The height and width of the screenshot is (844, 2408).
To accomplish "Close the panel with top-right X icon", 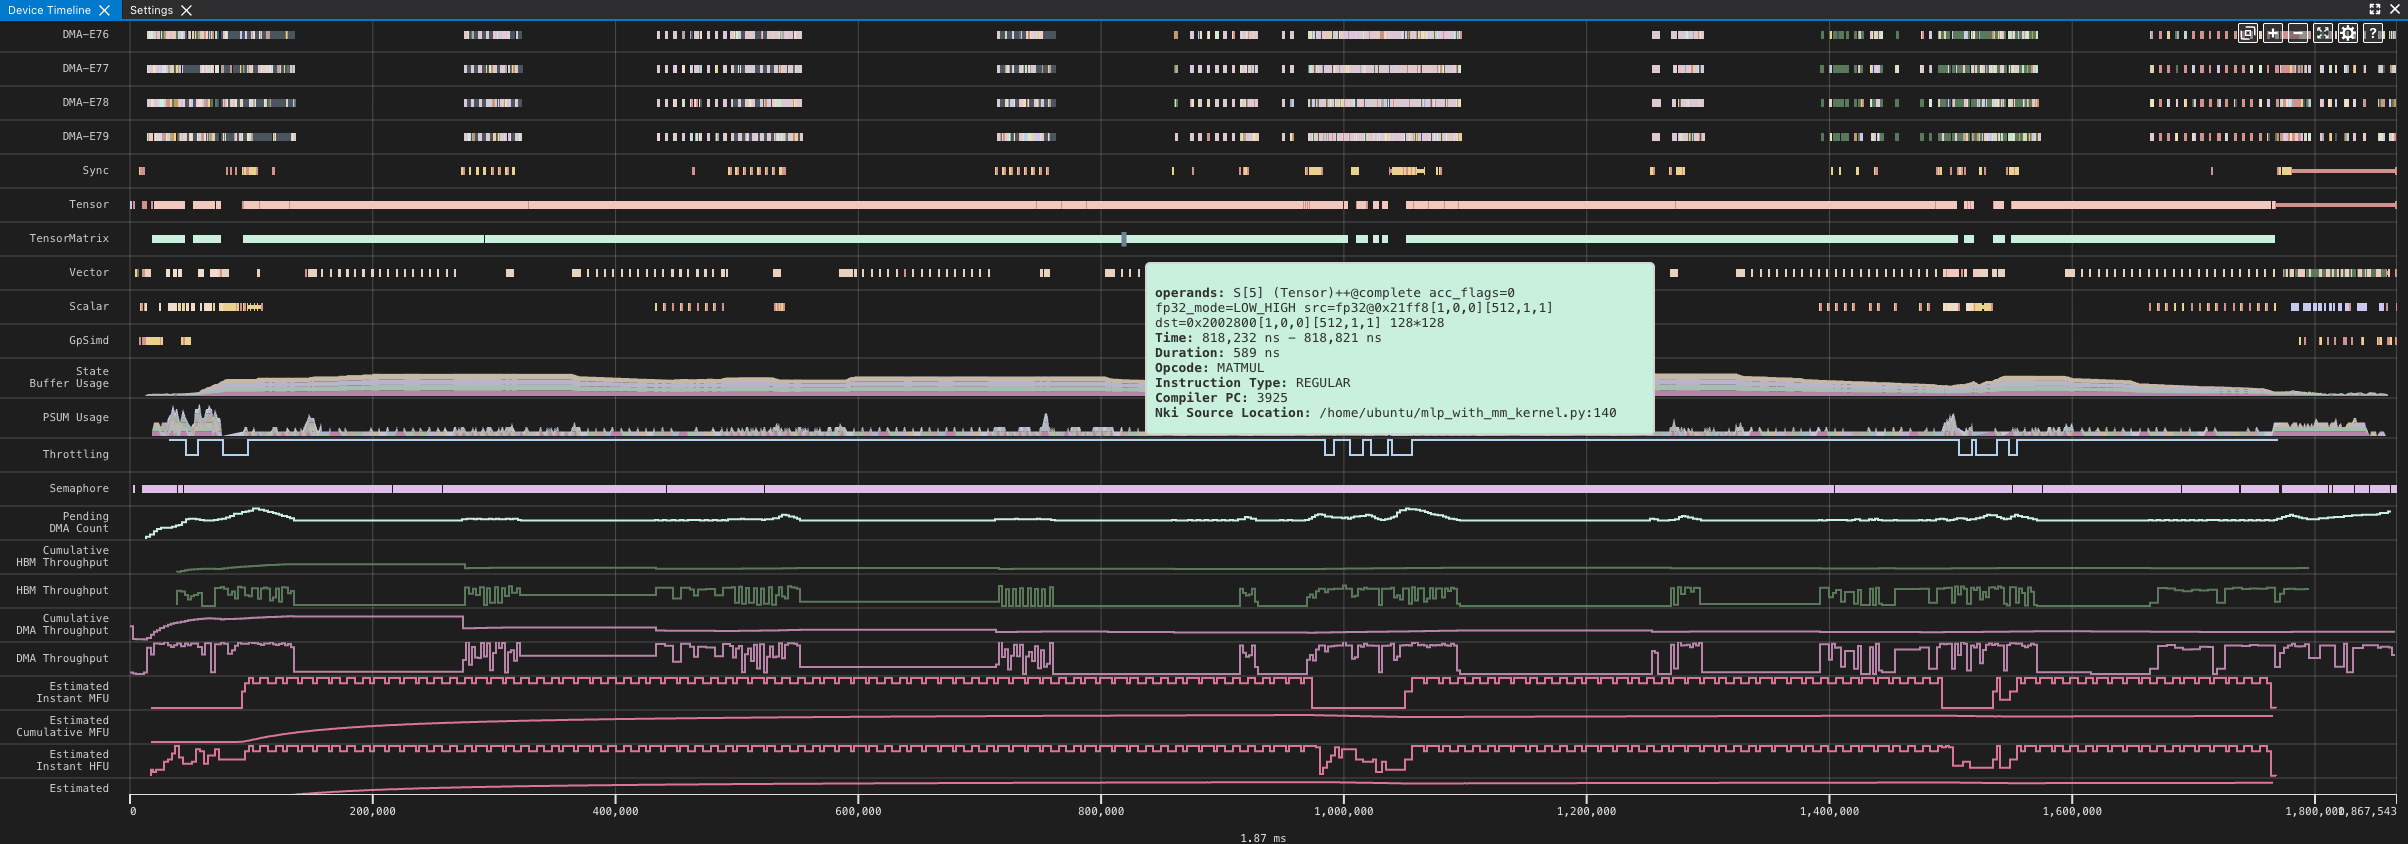I will point(2395,9).
